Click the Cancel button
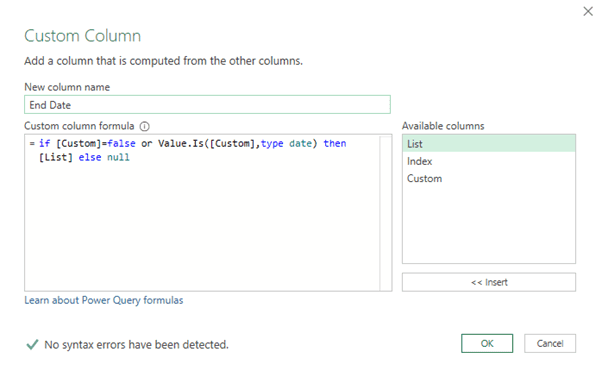 point(550,343)
